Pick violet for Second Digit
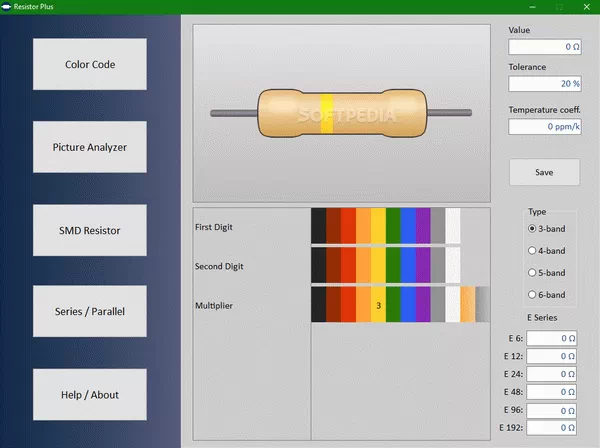Screen dimensions: 600x448 point(423,265)
